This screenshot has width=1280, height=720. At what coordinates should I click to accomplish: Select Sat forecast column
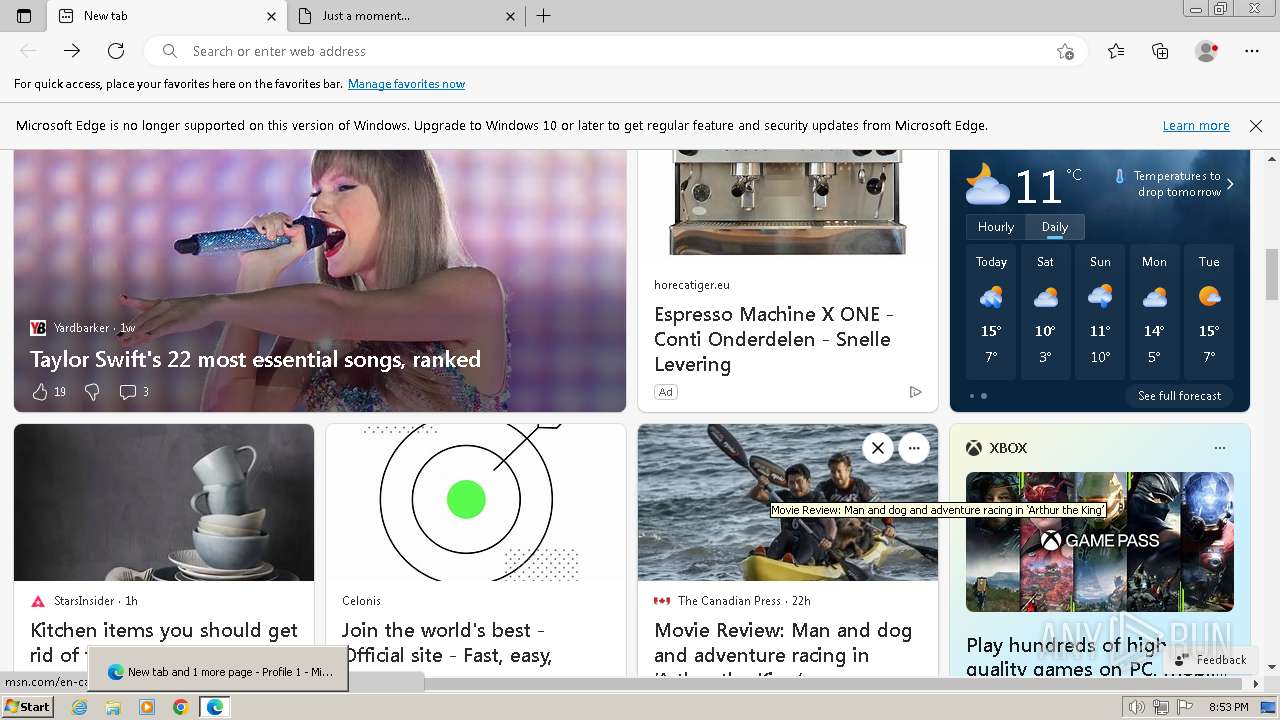pyautogui.click(x=1045, y=312)
